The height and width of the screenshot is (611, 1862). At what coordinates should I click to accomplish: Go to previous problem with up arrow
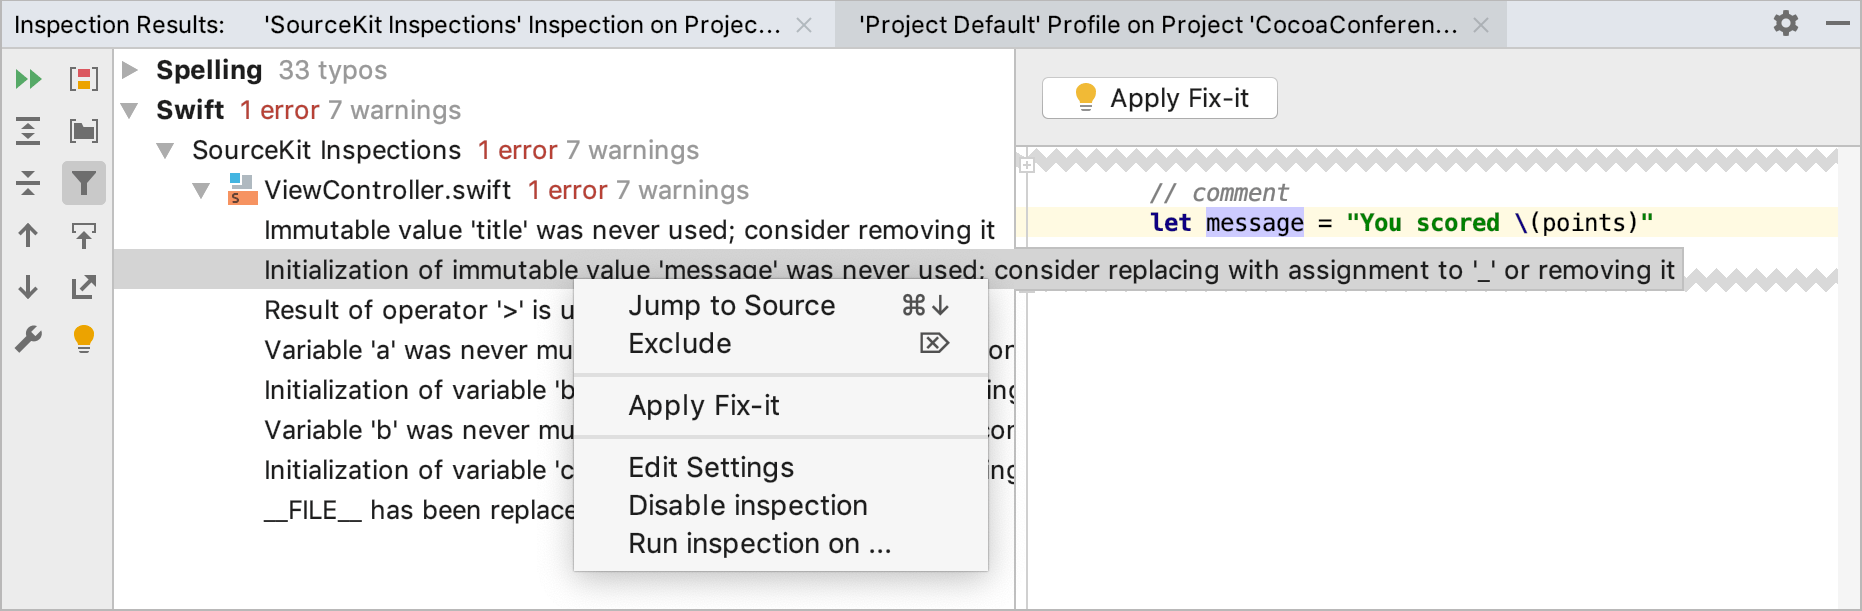29,235
